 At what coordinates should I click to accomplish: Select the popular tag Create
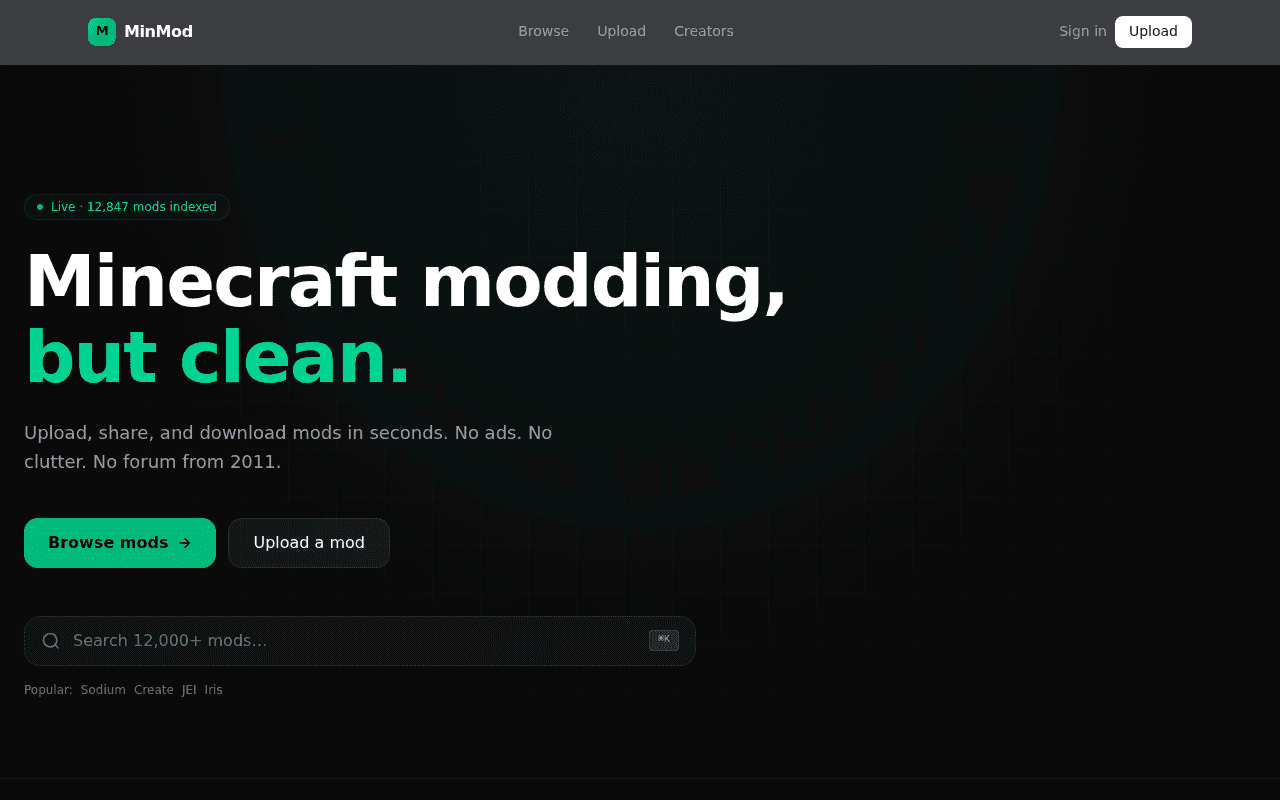(x=154, y=690)
